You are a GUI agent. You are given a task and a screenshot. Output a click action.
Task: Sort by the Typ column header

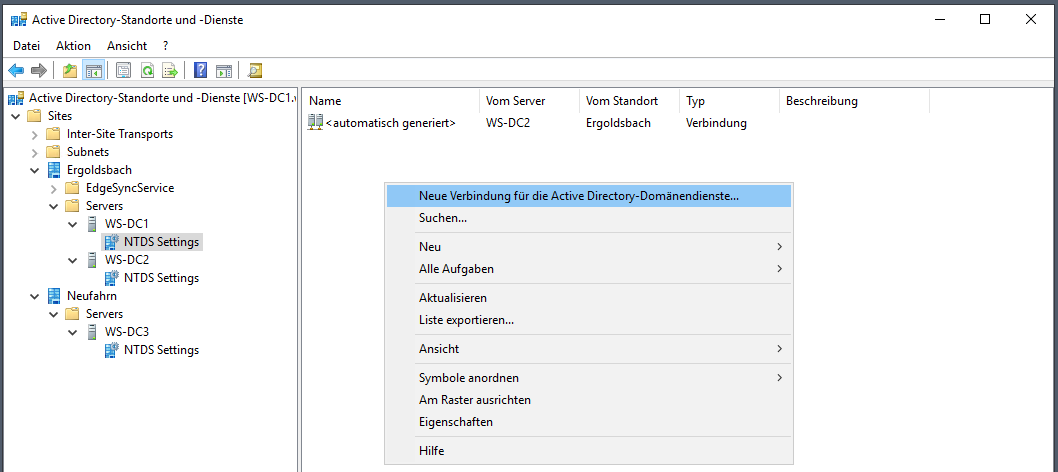coord(729,101)
